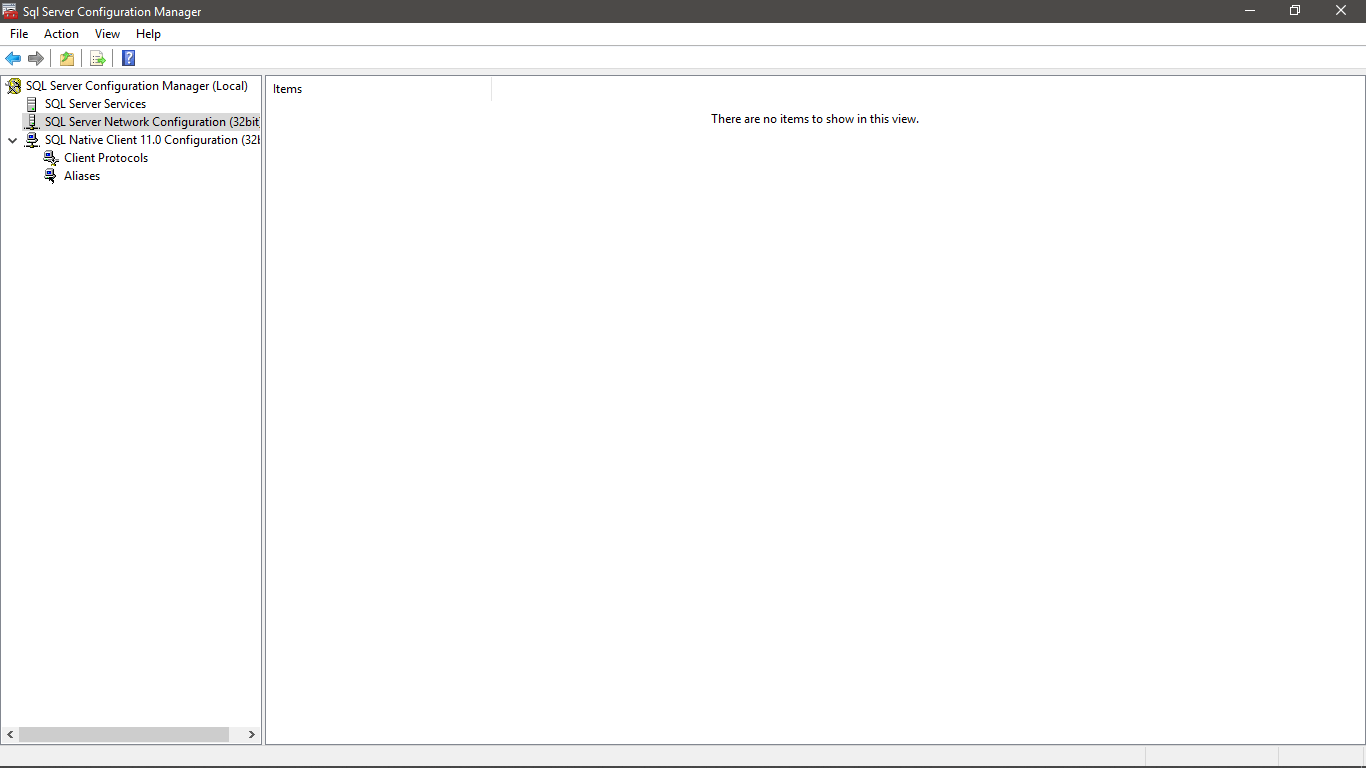Screen dimensions: 1366x768
Task: Click the Client Protocols node icon
Action: (51, 158)
